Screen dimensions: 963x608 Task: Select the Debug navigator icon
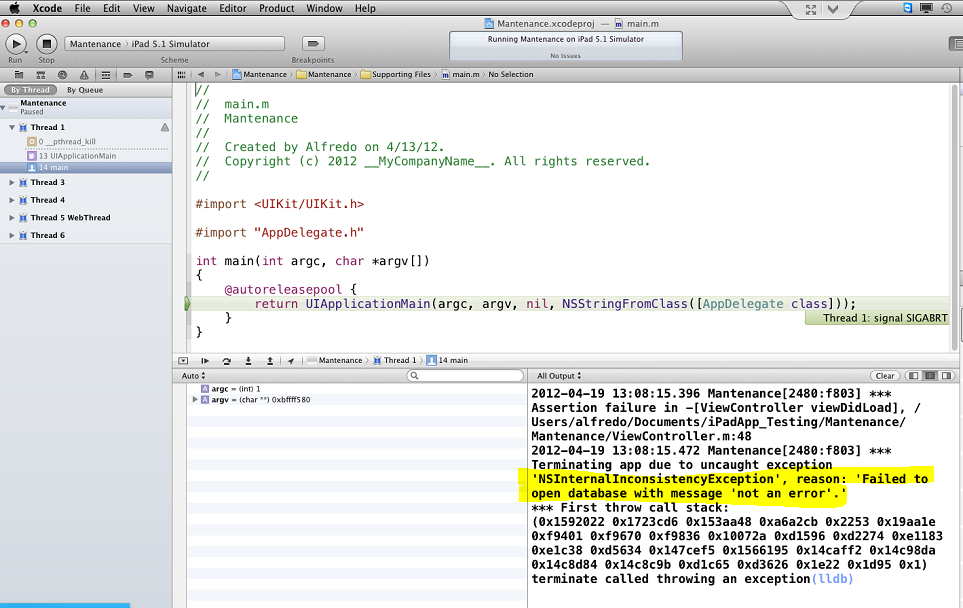pos(106,75)
